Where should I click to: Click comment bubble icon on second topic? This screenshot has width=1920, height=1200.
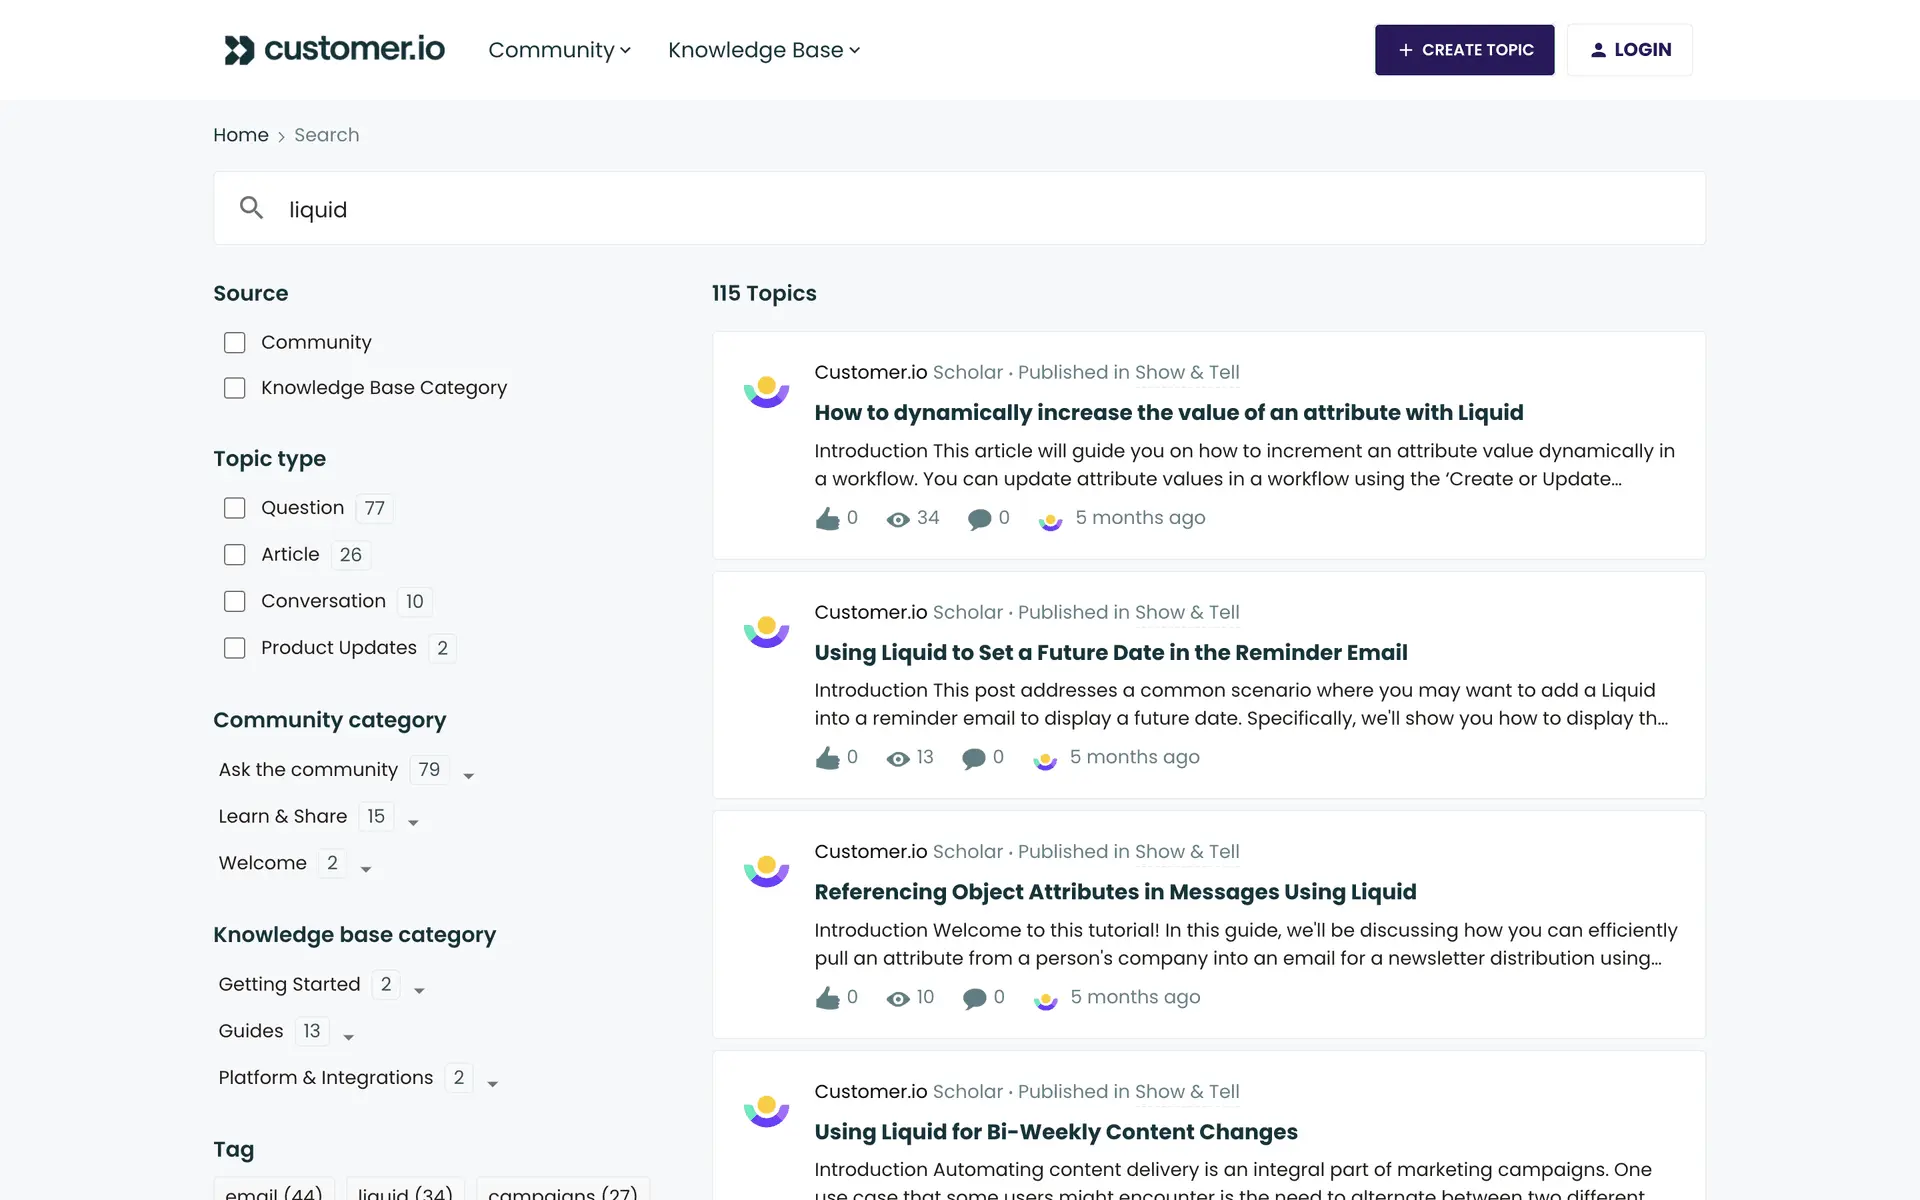tap(973, 758)
